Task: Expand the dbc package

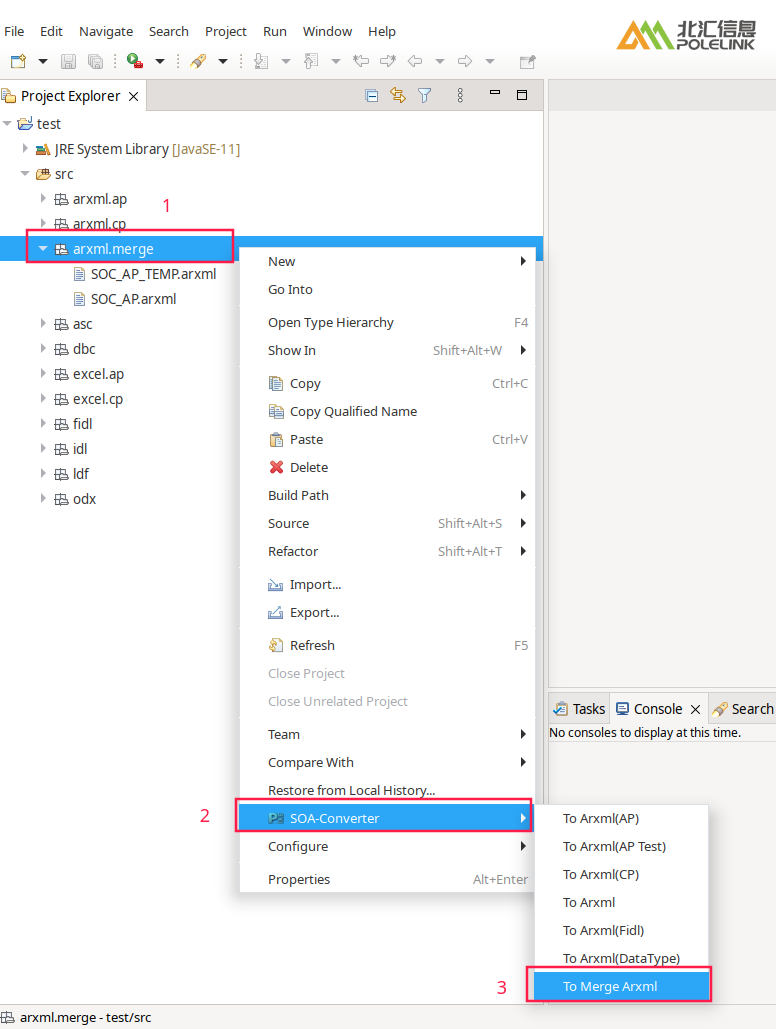Action: pyautogui.click(x=43, y=348)
